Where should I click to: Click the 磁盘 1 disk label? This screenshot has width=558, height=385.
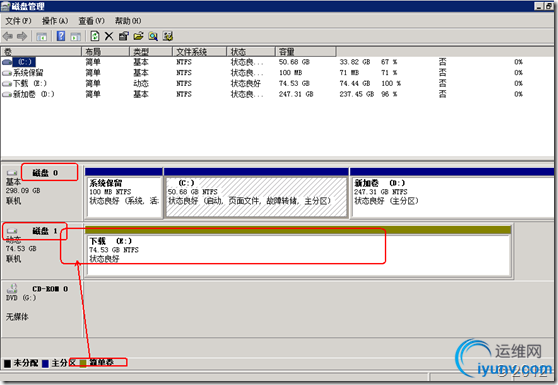click(x=45, y=231)
